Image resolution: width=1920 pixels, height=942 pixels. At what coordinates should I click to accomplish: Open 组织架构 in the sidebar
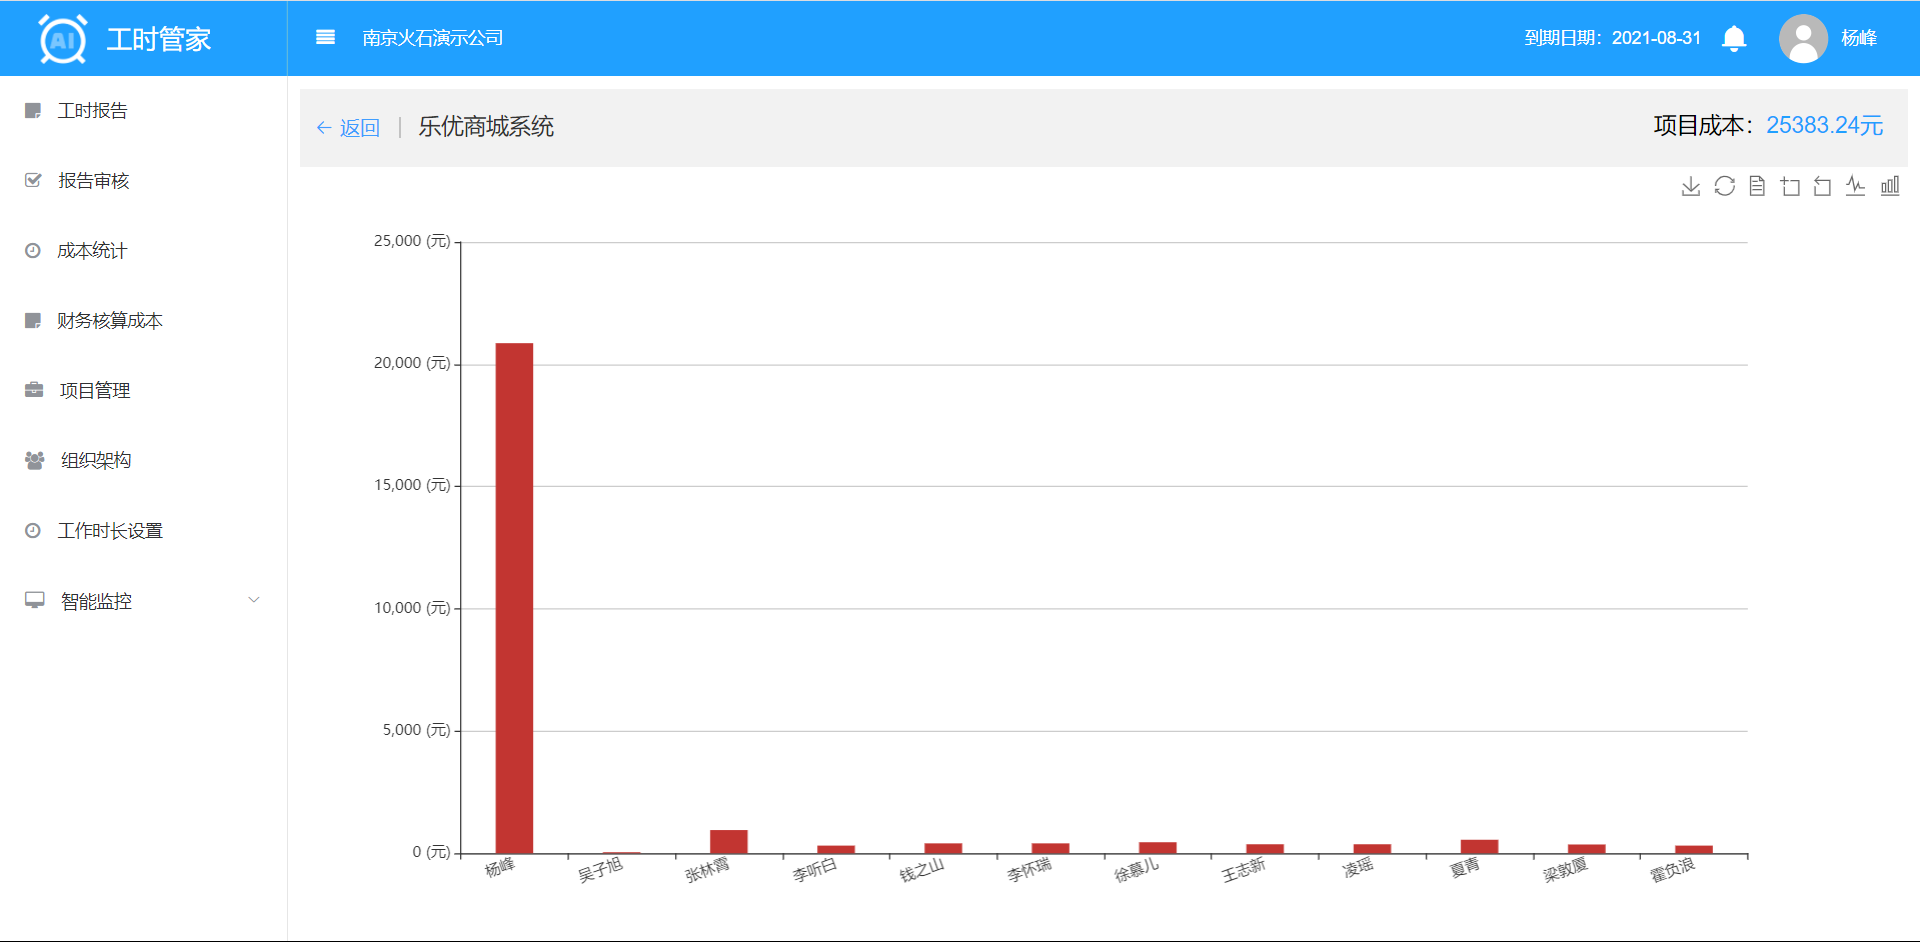[95, 461]
